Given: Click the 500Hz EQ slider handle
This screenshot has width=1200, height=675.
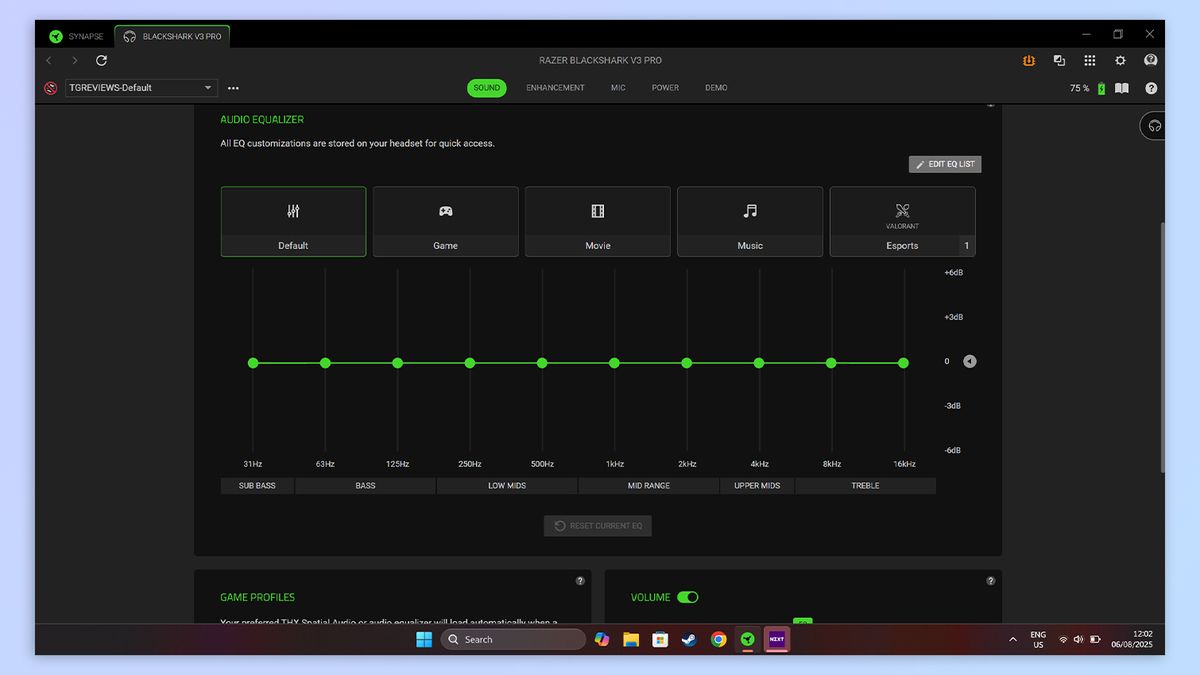Looking at the screenshot, I should point(542,363).
